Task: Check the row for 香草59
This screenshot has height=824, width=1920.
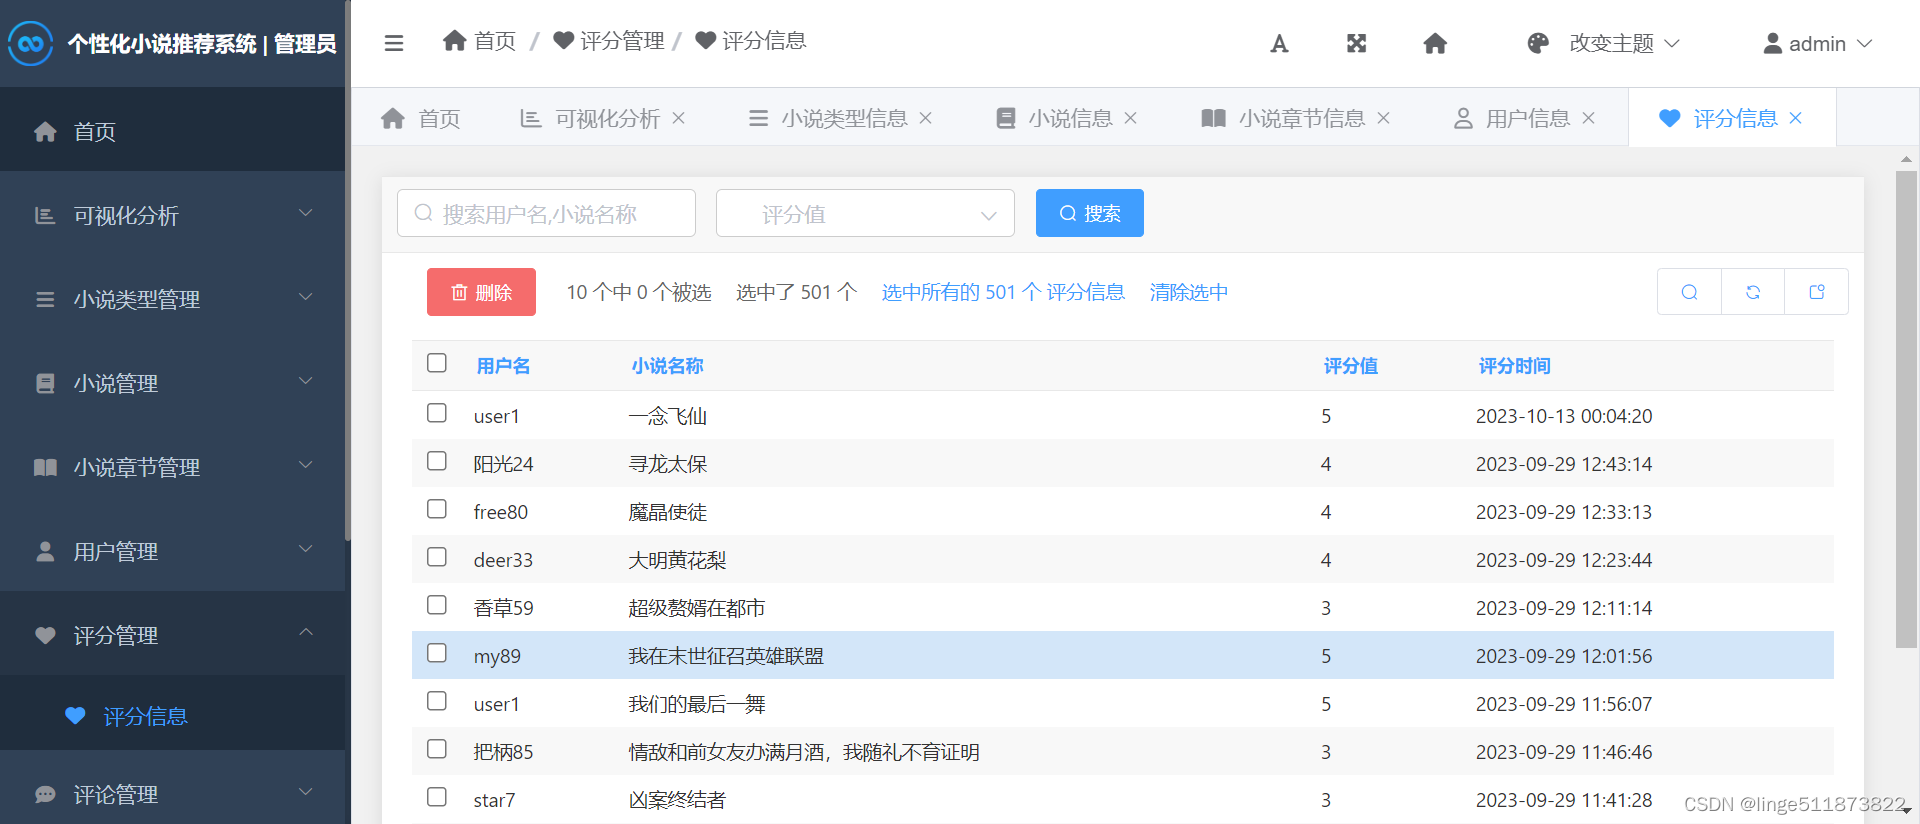Action: (x=437, y=605)
